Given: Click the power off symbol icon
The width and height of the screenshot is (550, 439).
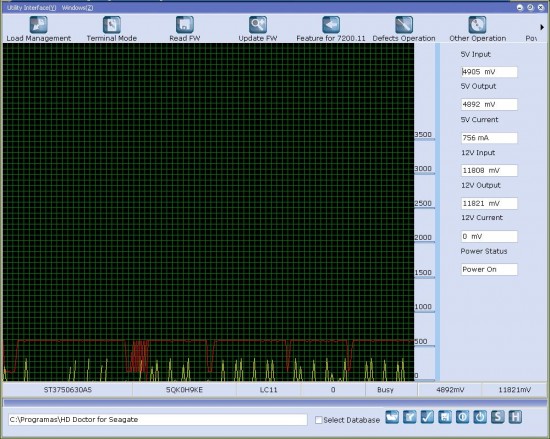Looking at the screenshot, I should (x=480, y=417).
